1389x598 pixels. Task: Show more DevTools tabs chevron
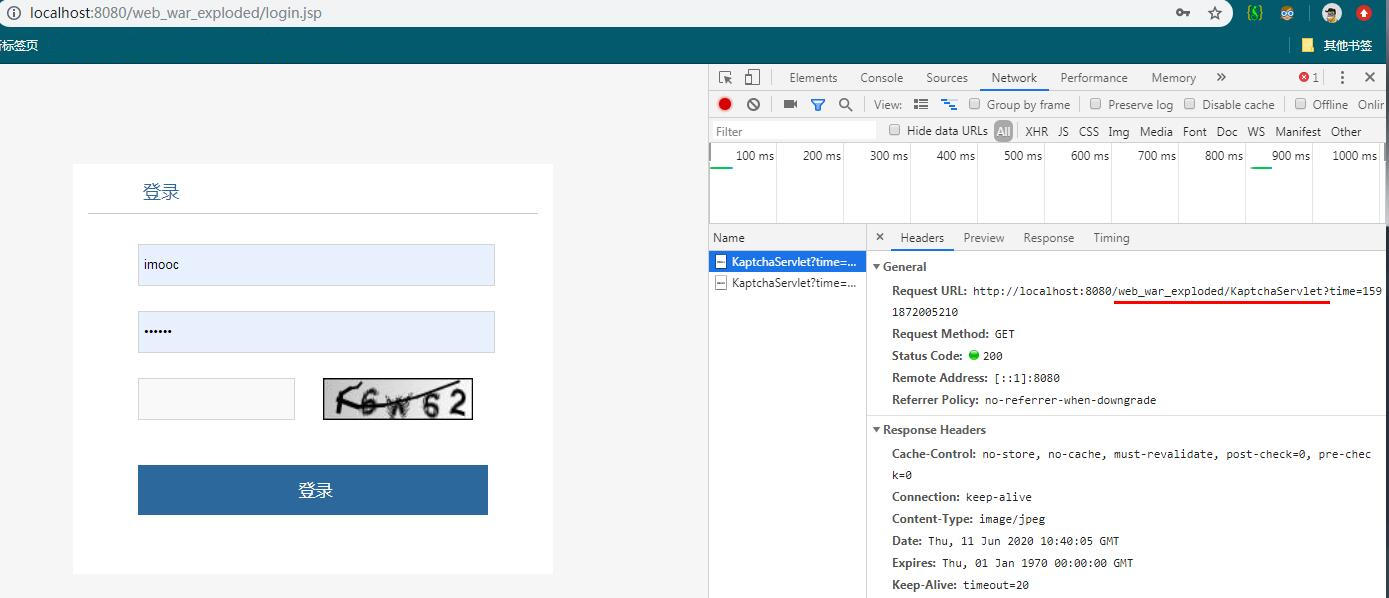(x=1221, y=77)
